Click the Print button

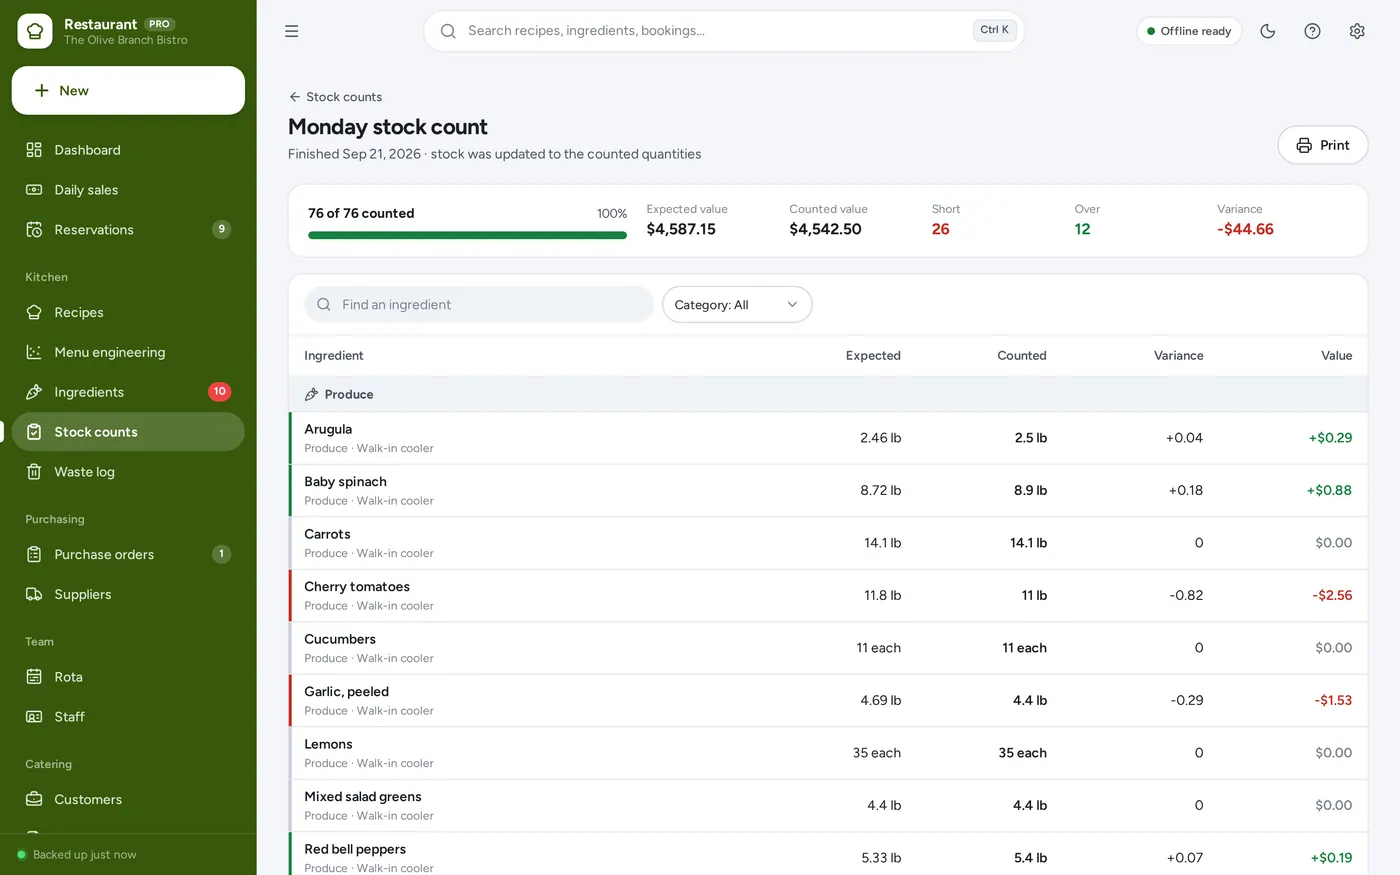(x=1322, y=145)
